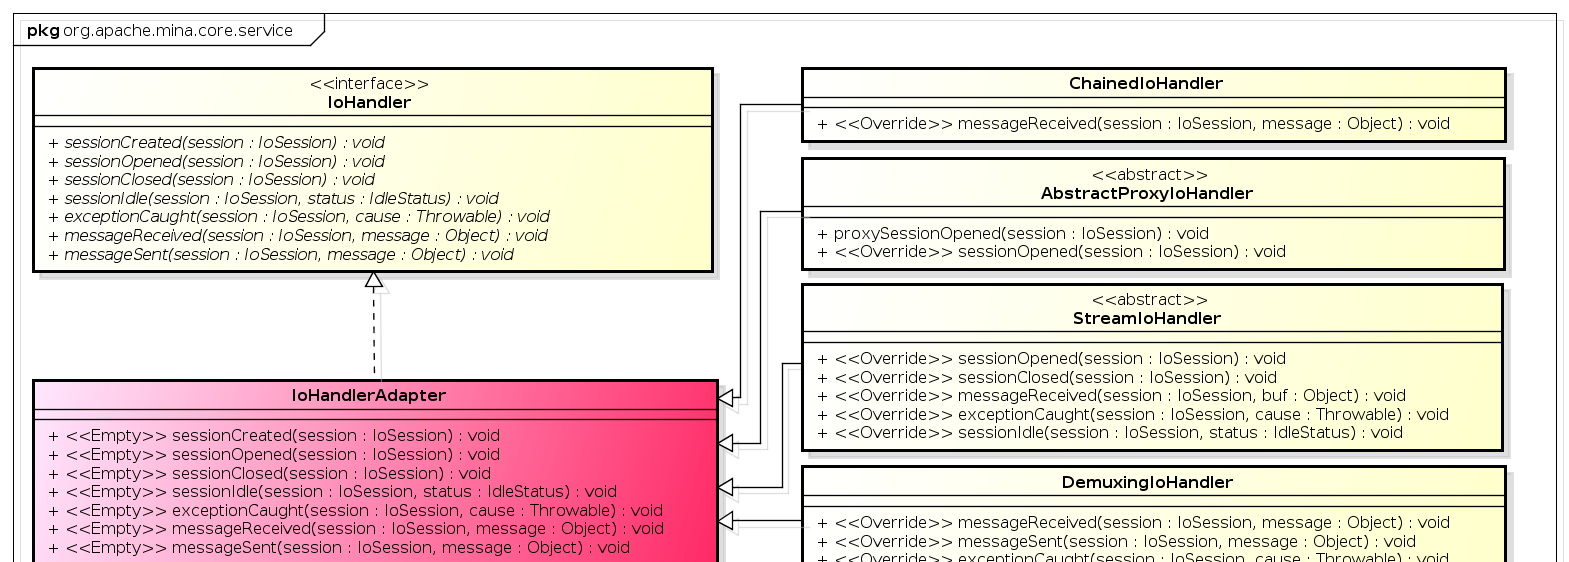The width and height of the screenshot is (1569, 562).
Task: Select sessionCreated method in IoHandler interface
Action: [216, 143]
